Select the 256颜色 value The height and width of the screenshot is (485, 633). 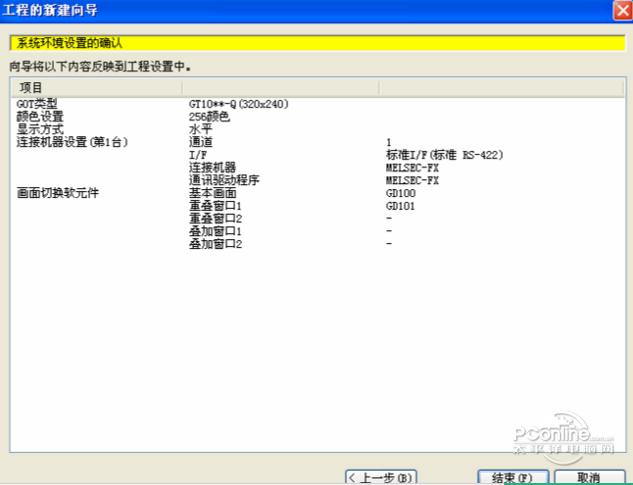click(209, 117)
